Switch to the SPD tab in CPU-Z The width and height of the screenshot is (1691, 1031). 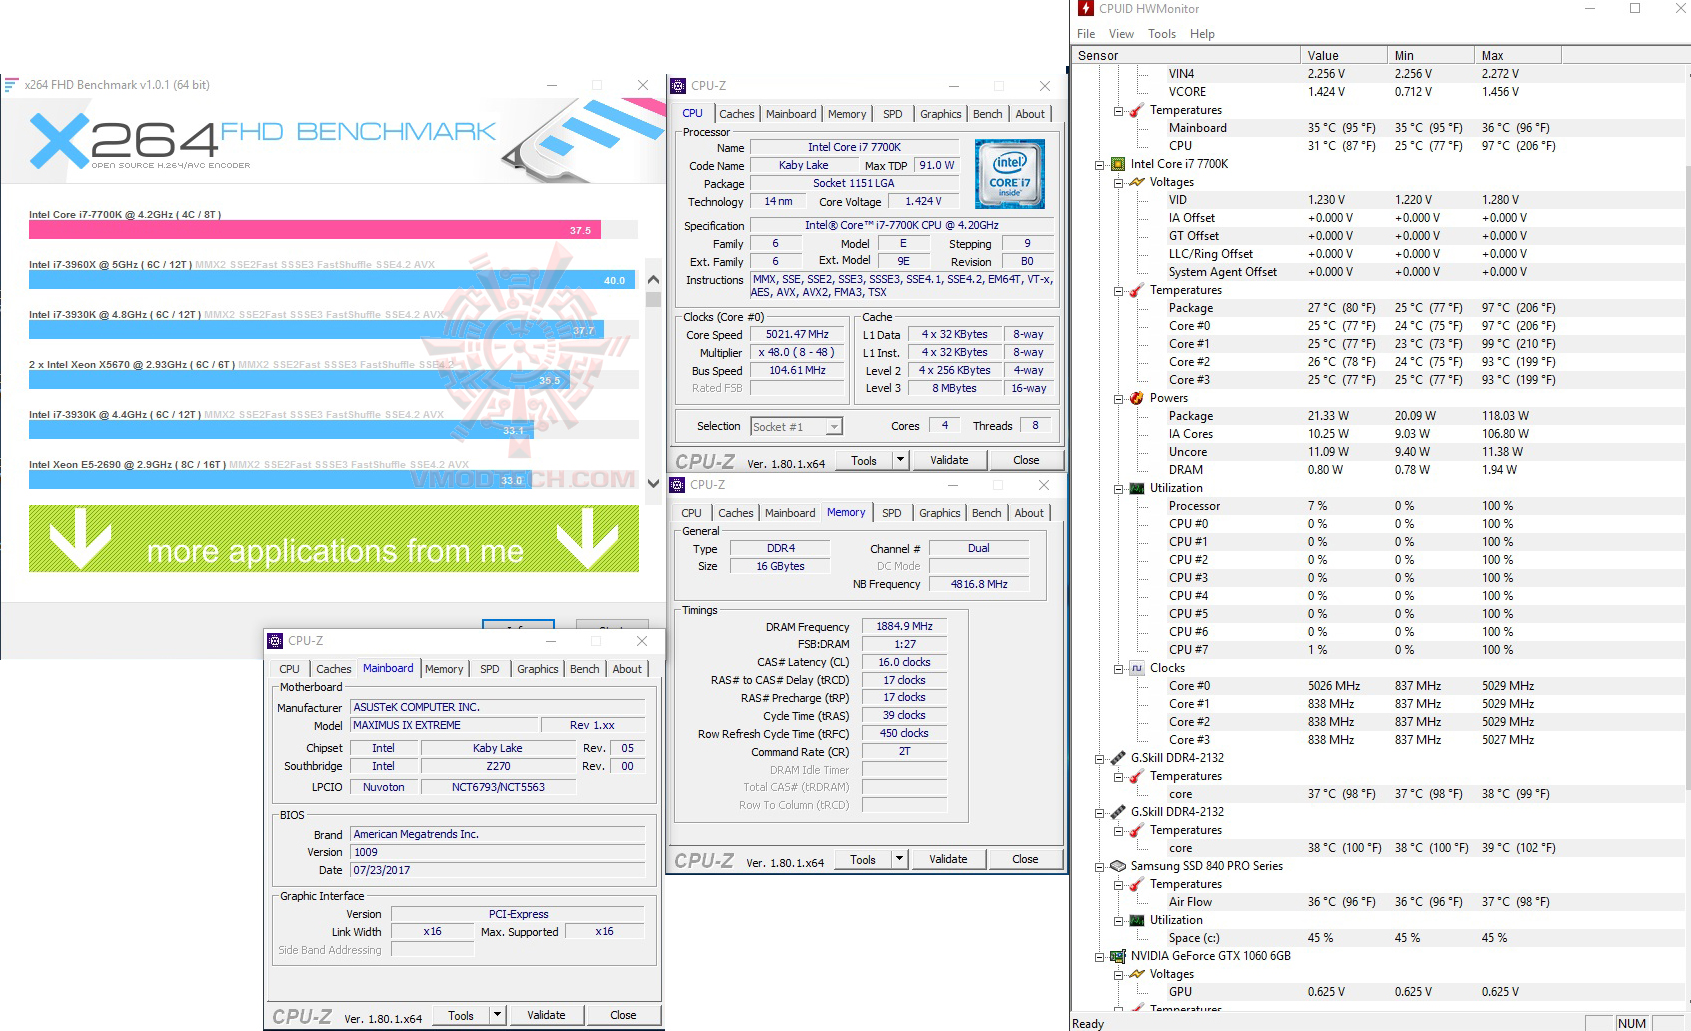tap(891, 113)
